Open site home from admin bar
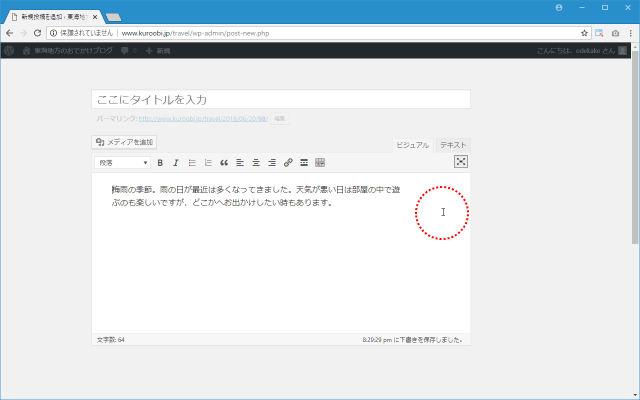 coord(68,51)
